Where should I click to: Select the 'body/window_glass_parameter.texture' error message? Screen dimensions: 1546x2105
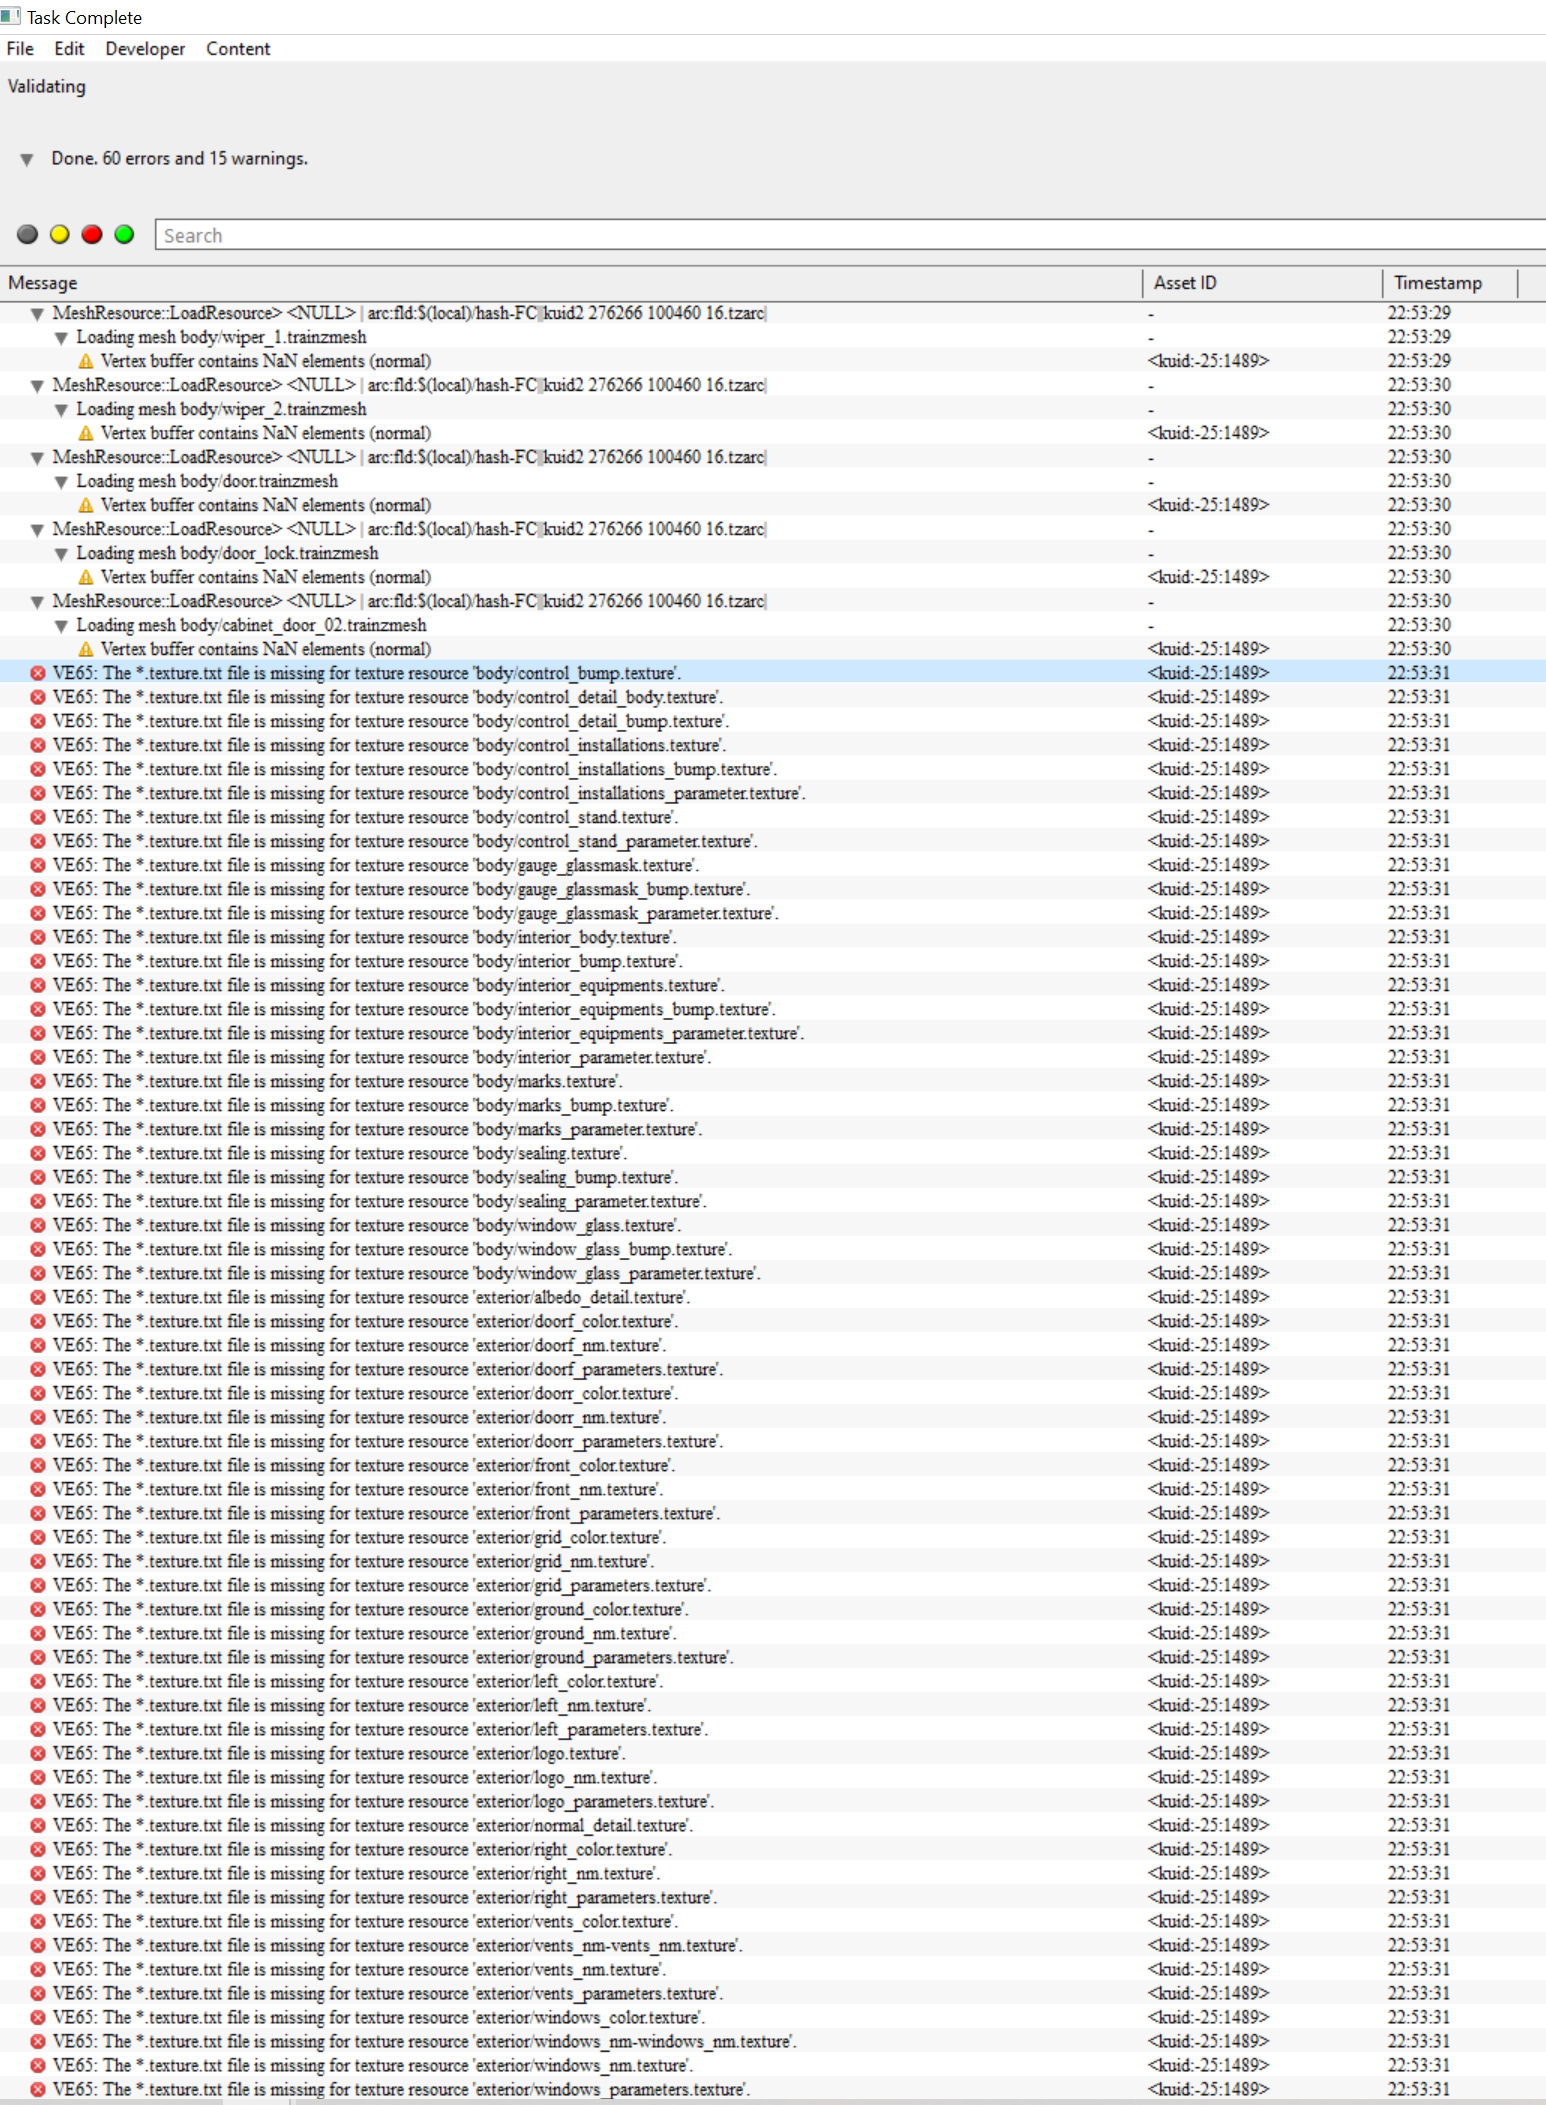click(407, 1273)
